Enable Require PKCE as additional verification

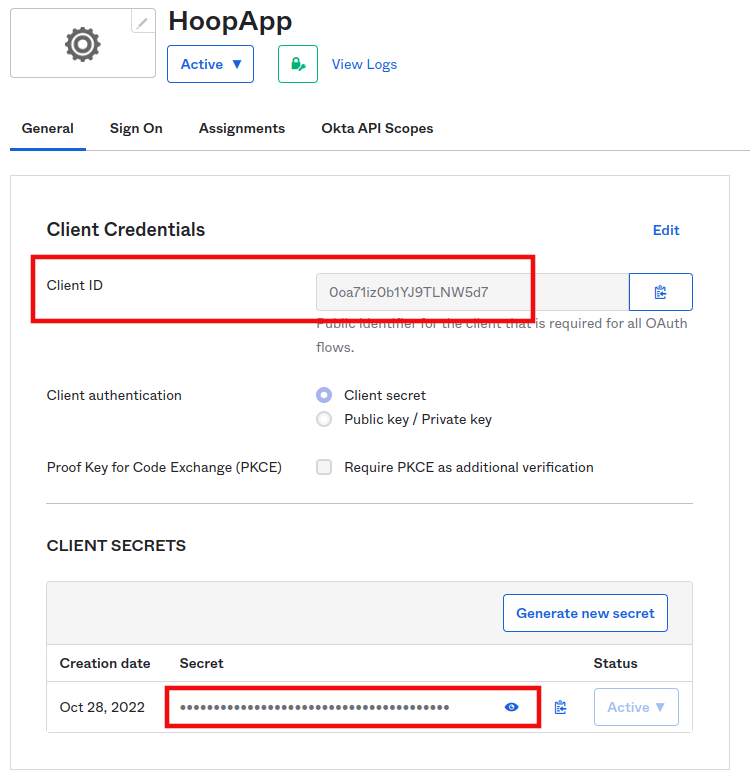[x=324, y=467]
